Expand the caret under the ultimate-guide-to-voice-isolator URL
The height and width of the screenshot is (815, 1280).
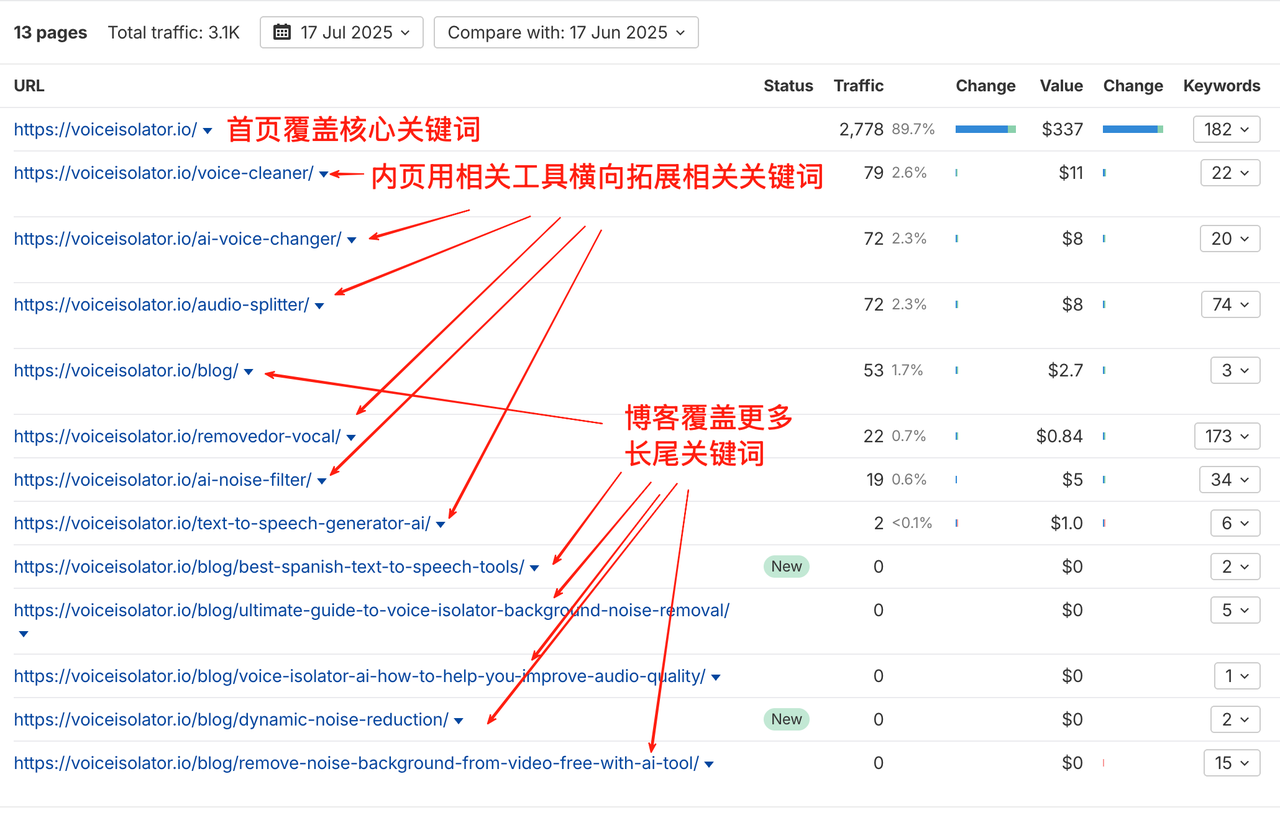point(23,634)
